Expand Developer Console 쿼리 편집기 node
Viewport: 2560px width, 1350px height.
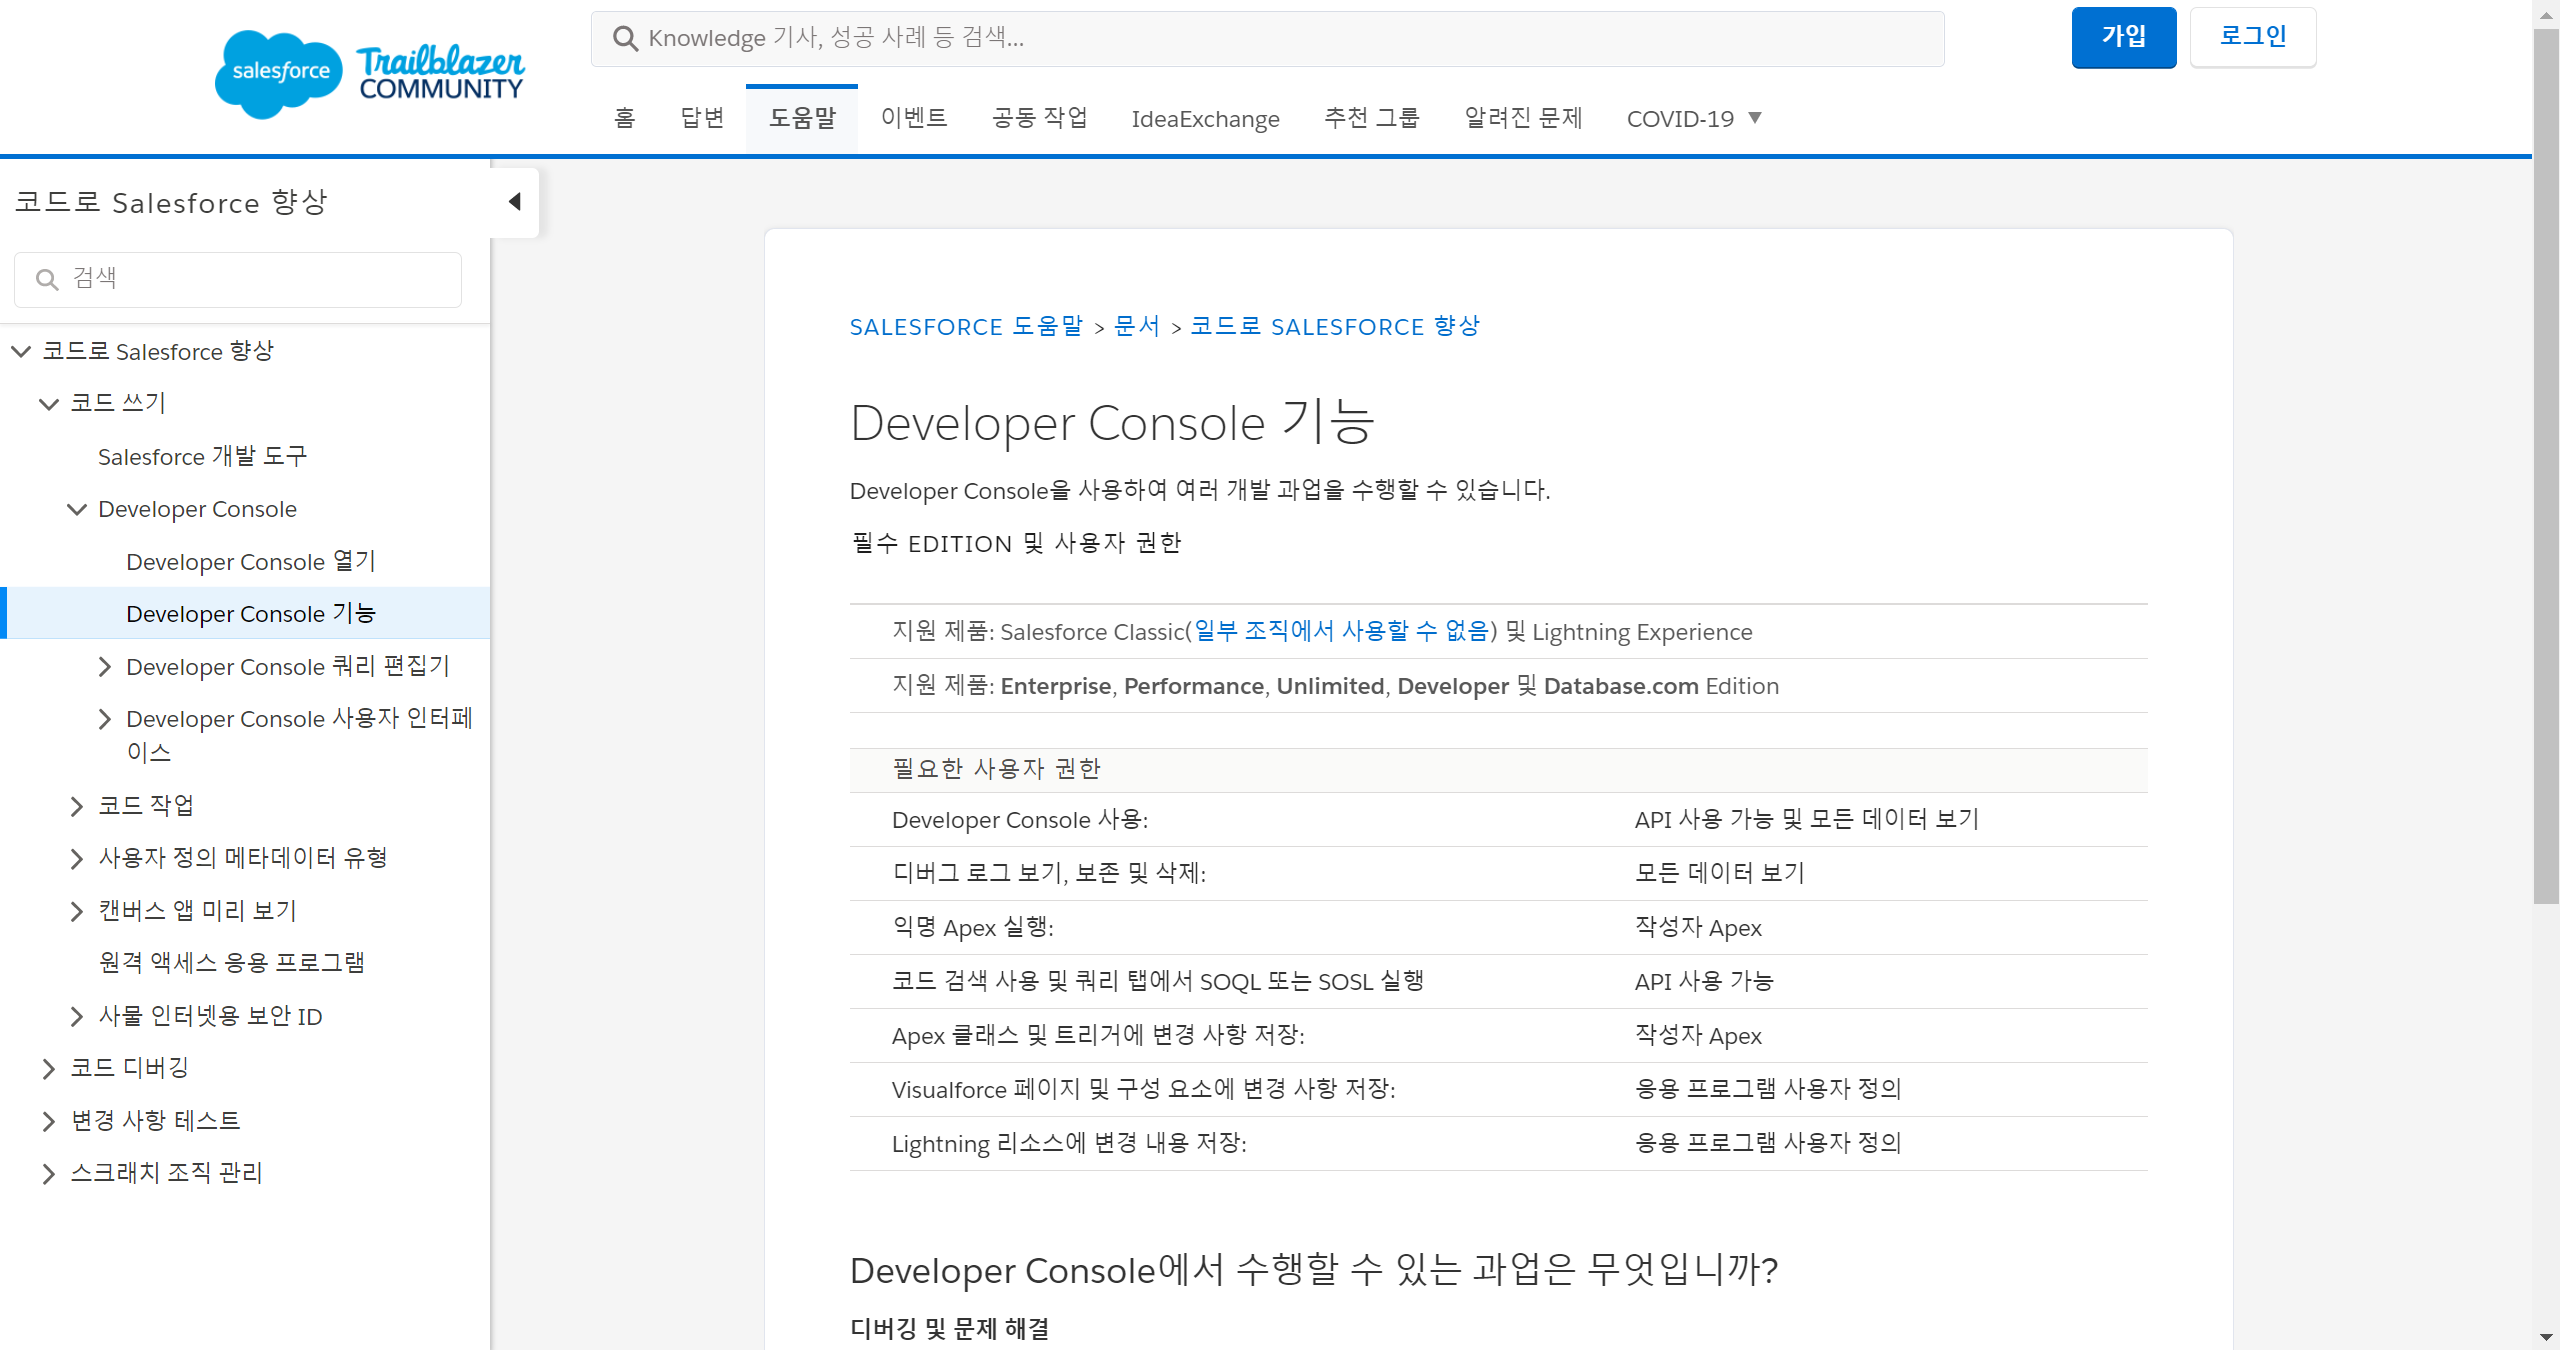(104, 667)
